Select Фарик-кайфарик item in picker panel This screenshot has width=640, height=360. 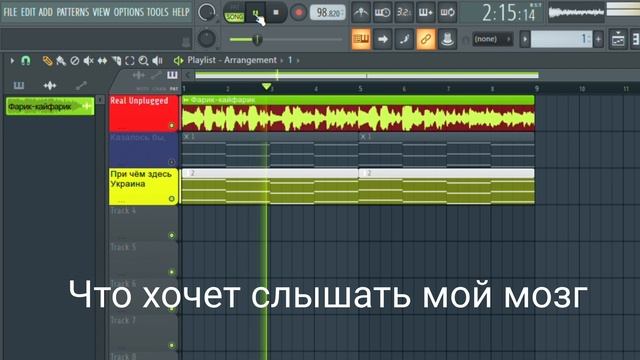point(50,107)
